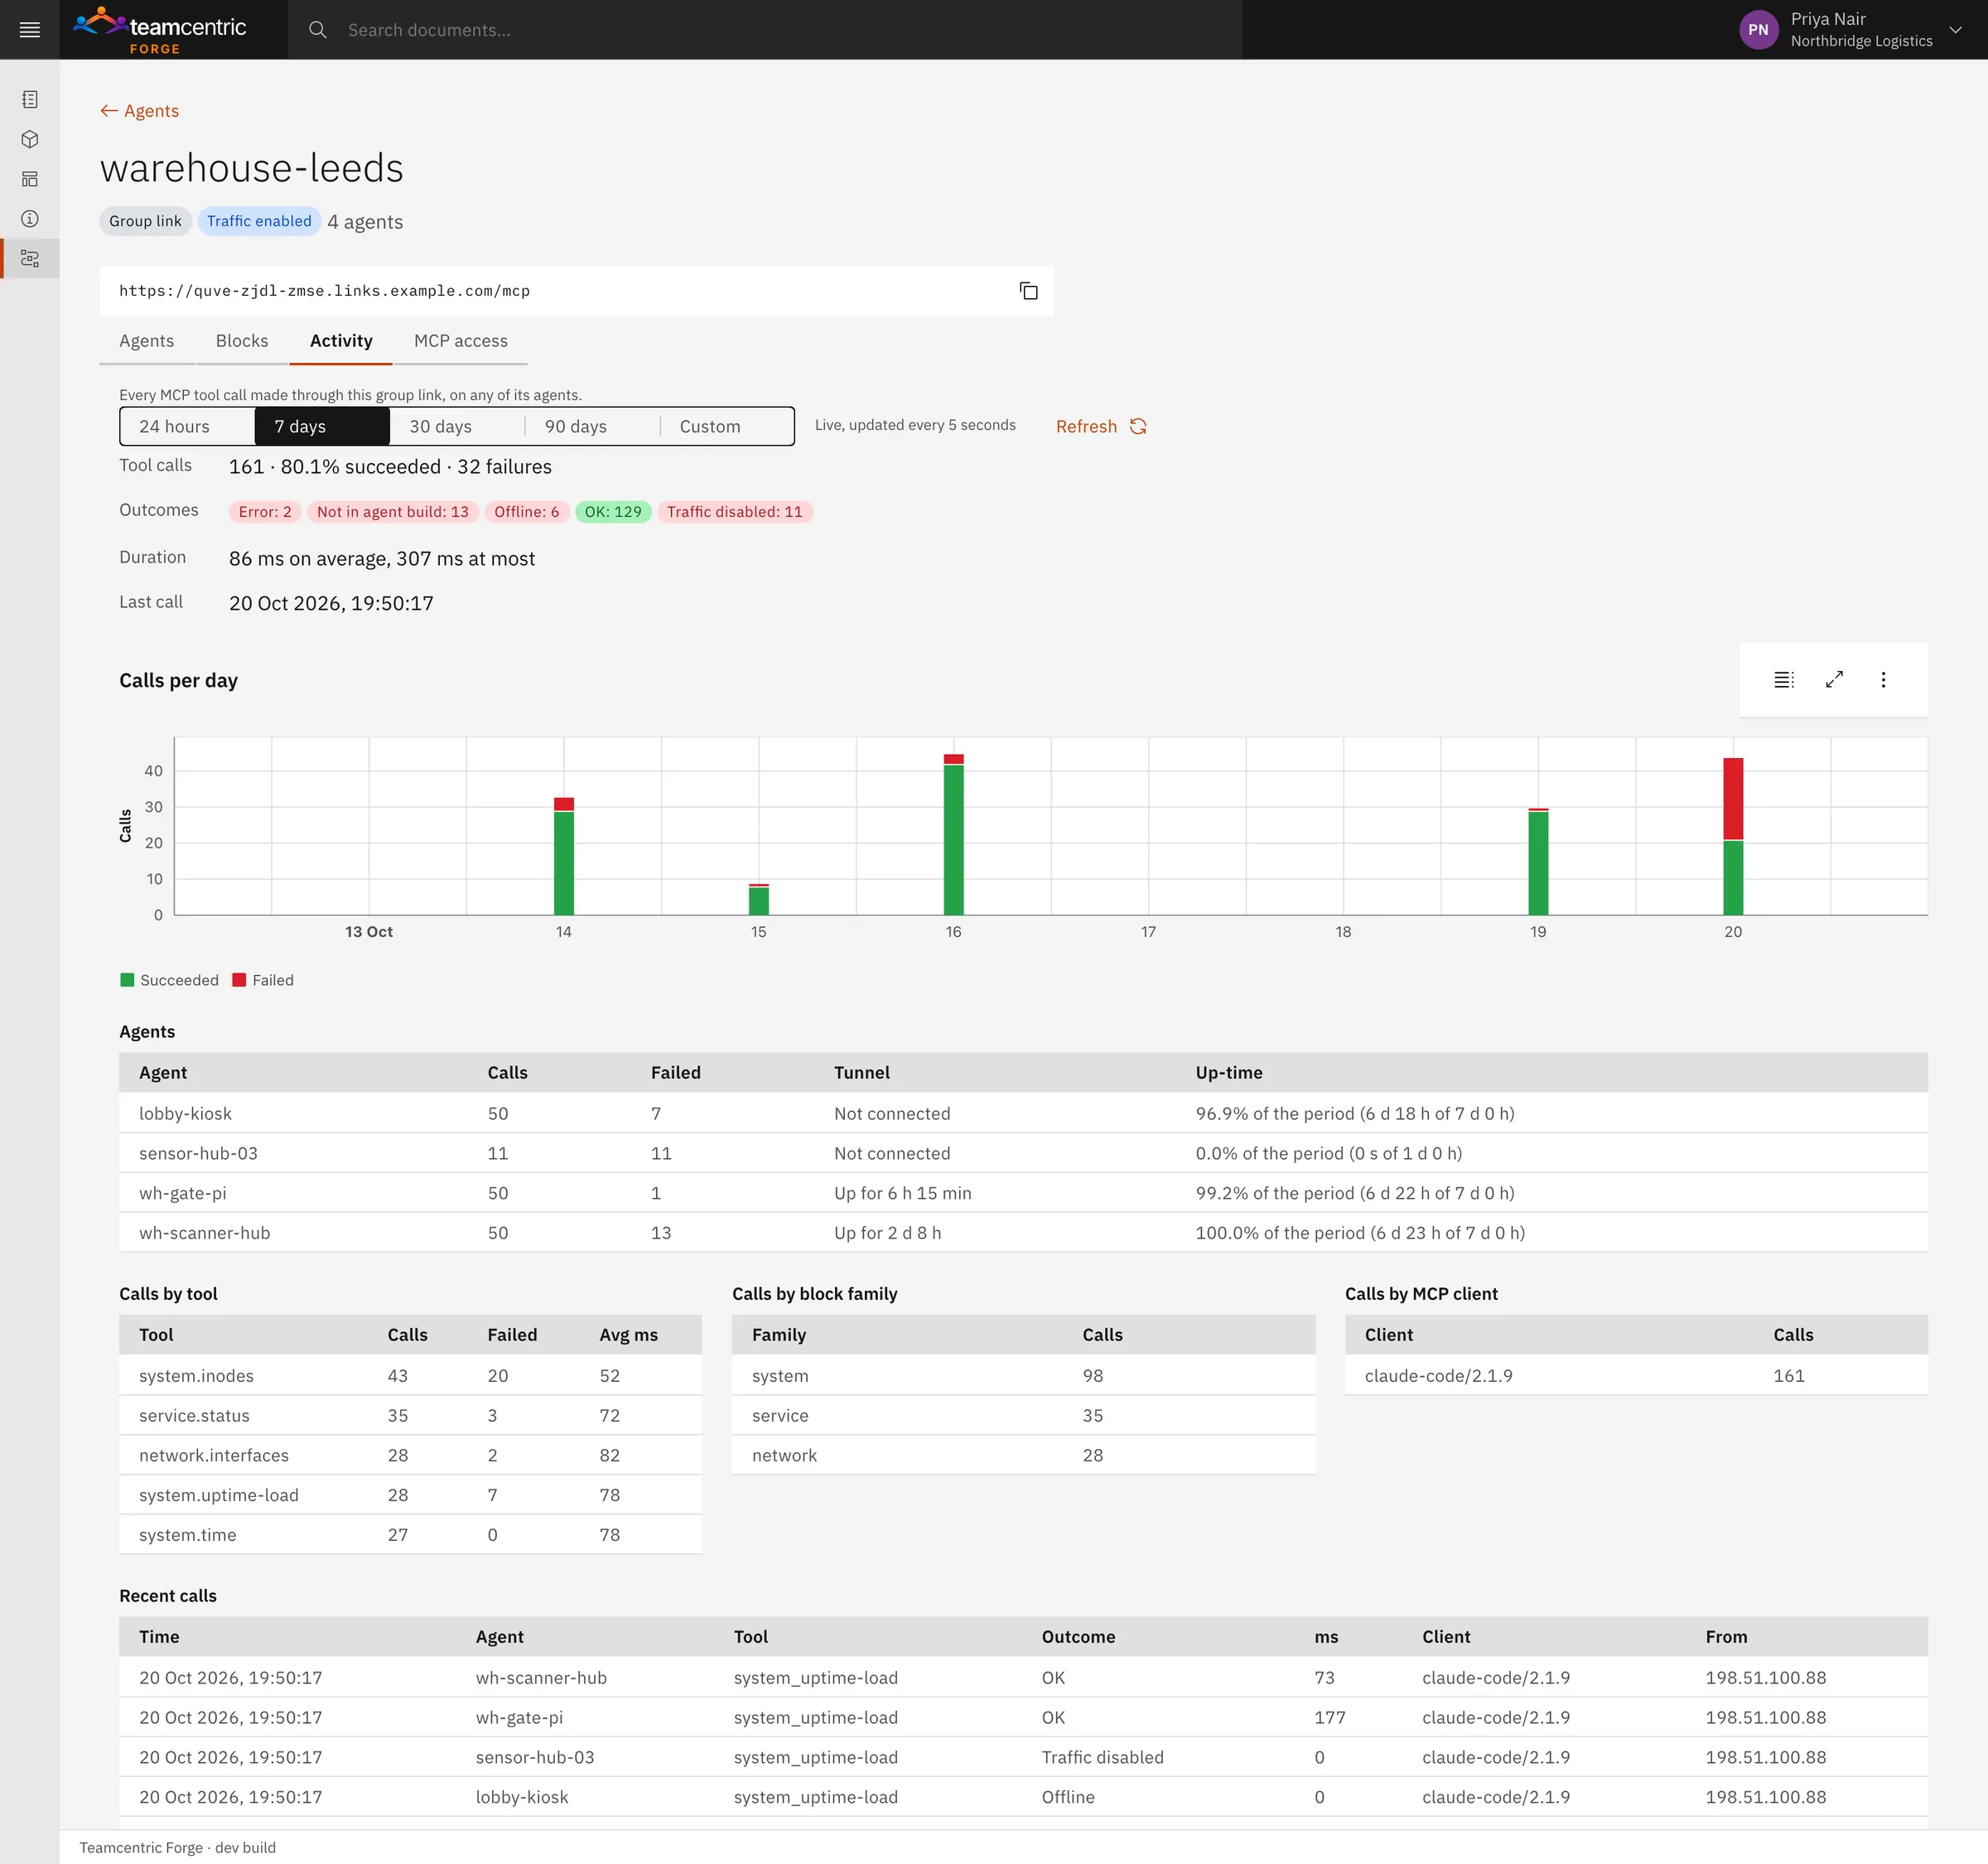Switch to the Activity tab
The height and width of the screenshot is (1864, 1988).
click(x=341, y=341)
